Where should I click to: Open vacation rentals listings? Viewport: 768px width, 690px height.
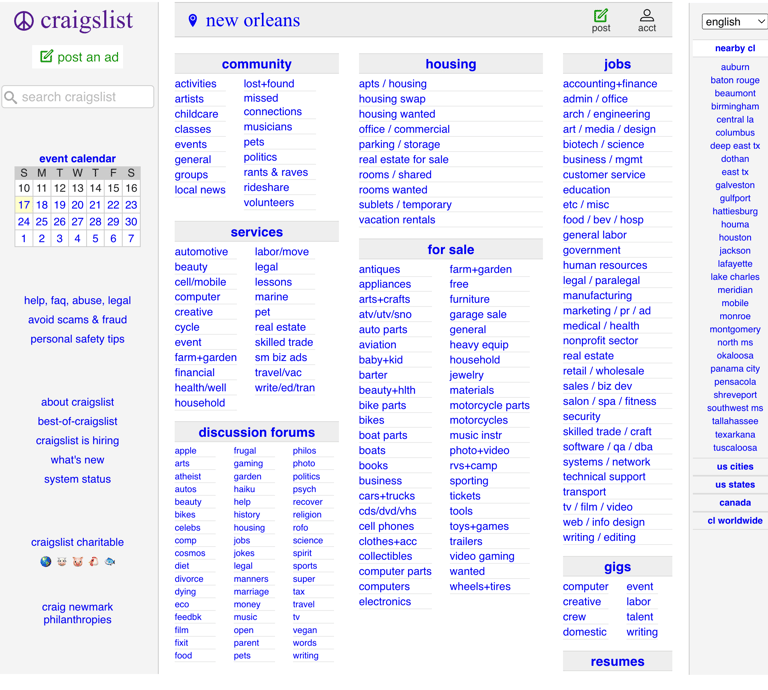[397, 220]
